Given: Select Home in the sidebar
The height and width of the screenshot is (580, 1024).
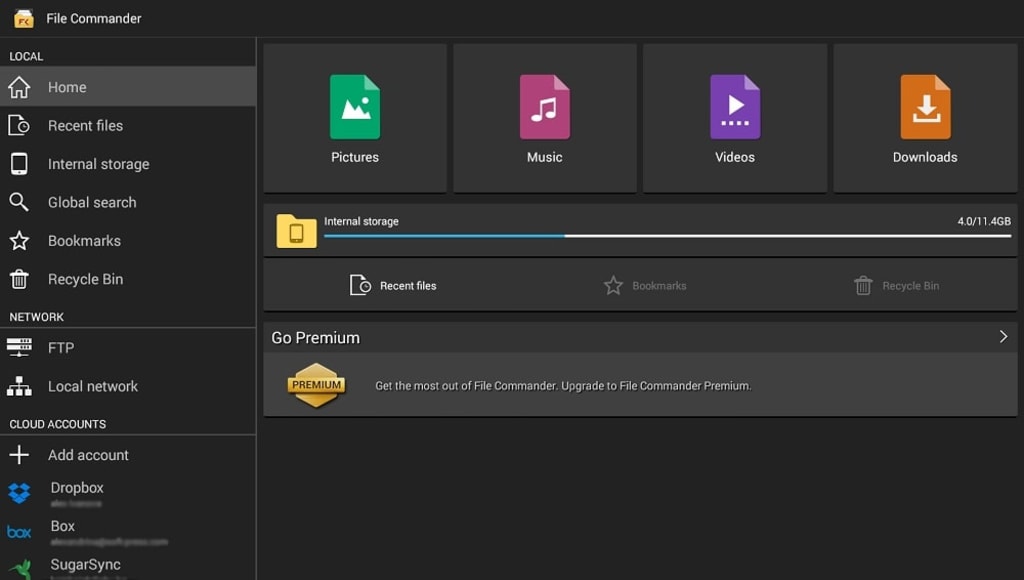Looking at the screenshot, I should point(67,87).
